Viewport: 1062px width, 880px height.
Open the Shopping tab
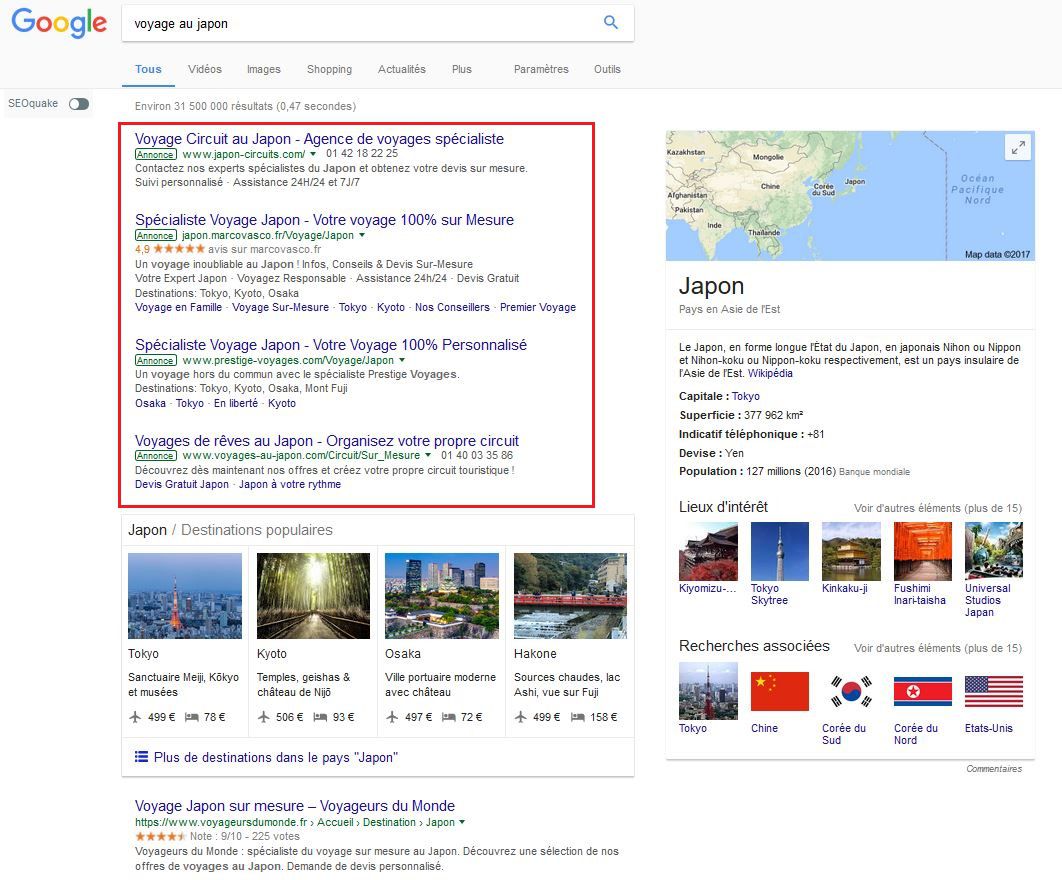coord(329,69)
